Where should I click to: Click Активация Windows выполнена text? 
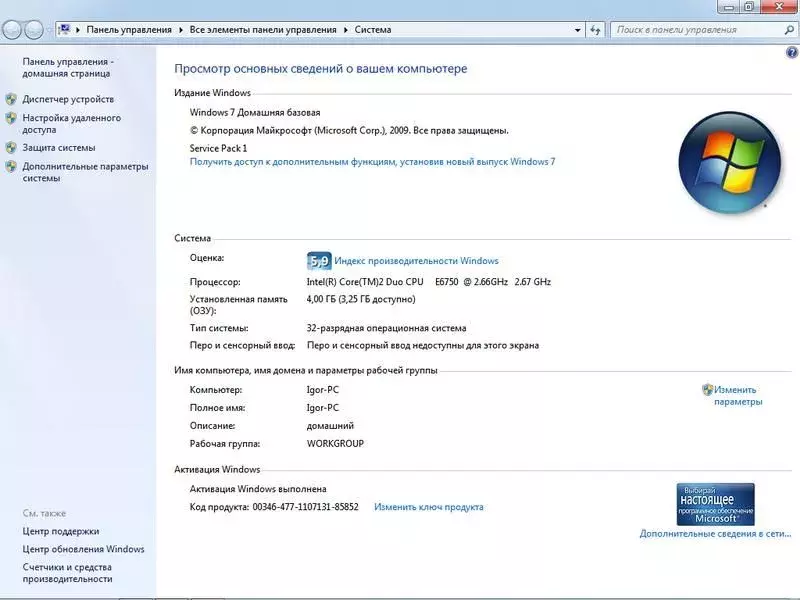pos(258,489)
